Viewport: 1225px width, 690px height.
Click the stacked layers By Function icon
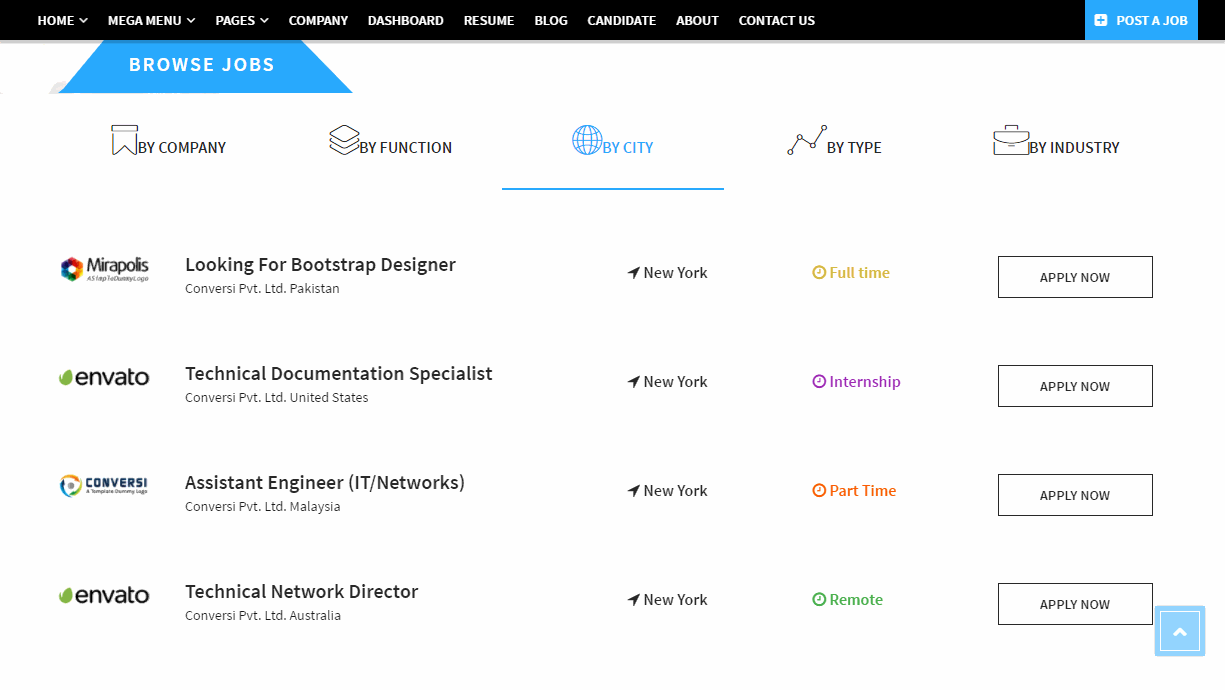point(344,140)
